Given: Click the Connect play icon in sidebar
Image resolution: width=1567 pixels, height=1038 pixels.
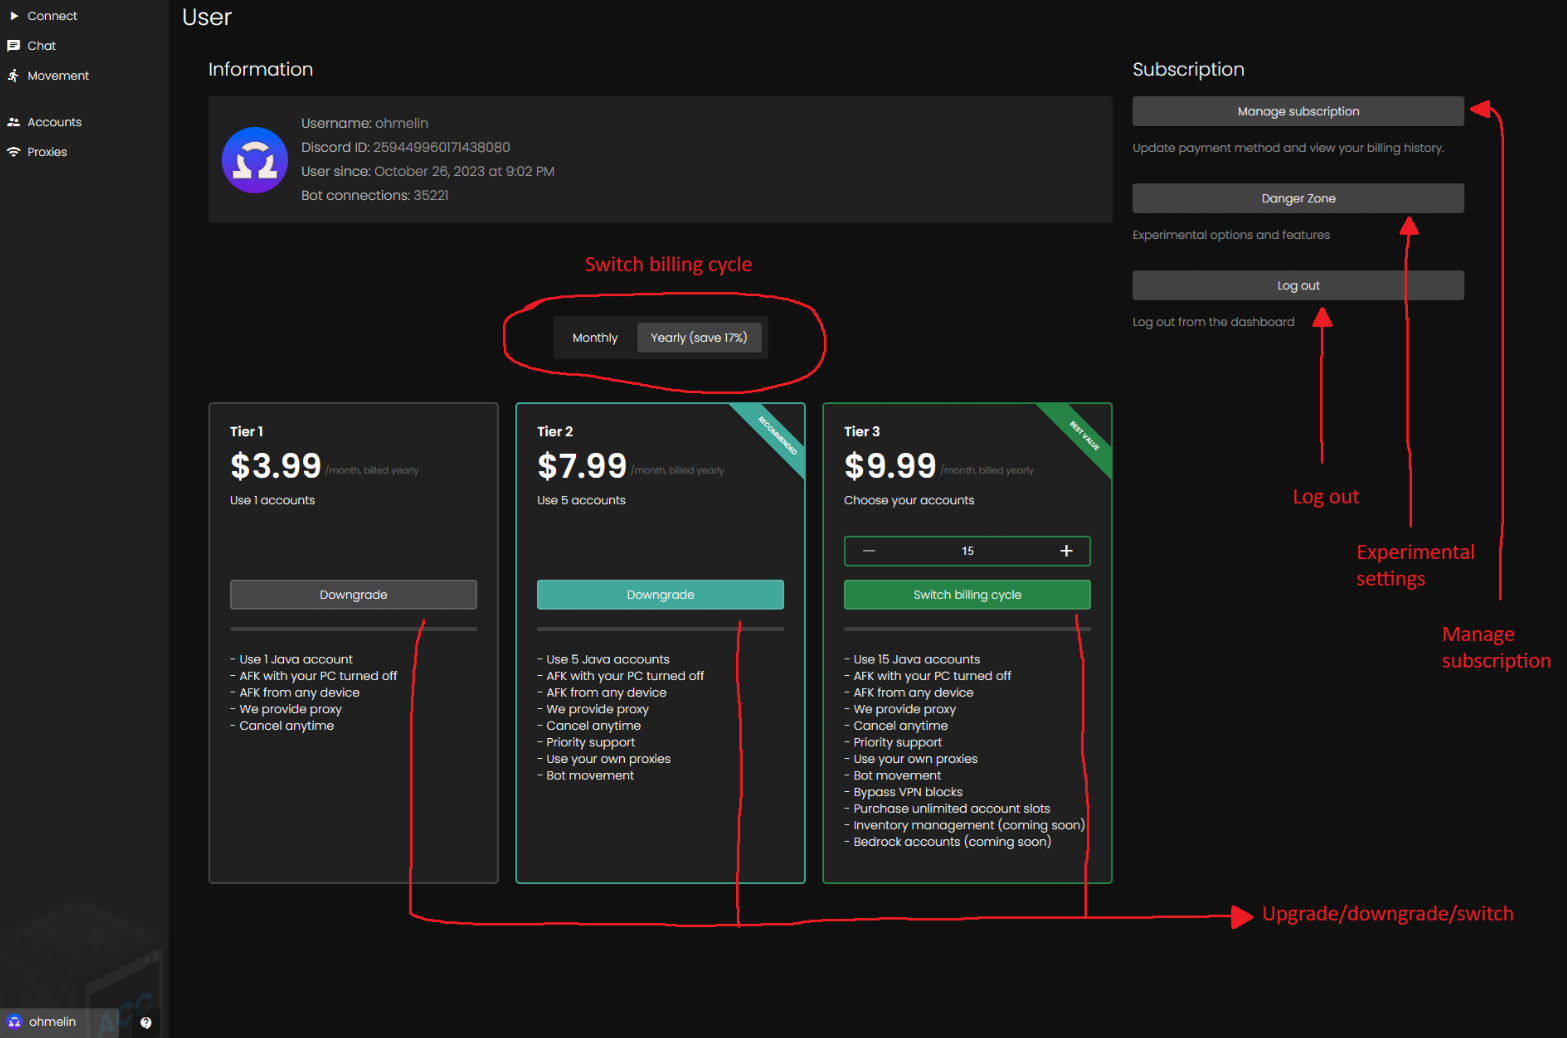Looking at the screenshot, I should 14,16.
